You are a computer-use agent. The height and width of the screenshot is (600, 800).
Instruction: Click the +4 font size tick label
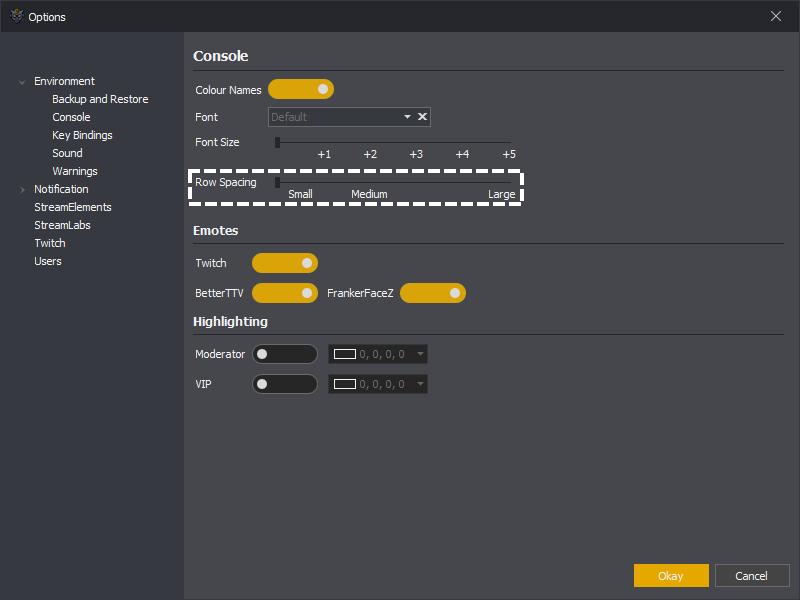click(x=462, y=154)
